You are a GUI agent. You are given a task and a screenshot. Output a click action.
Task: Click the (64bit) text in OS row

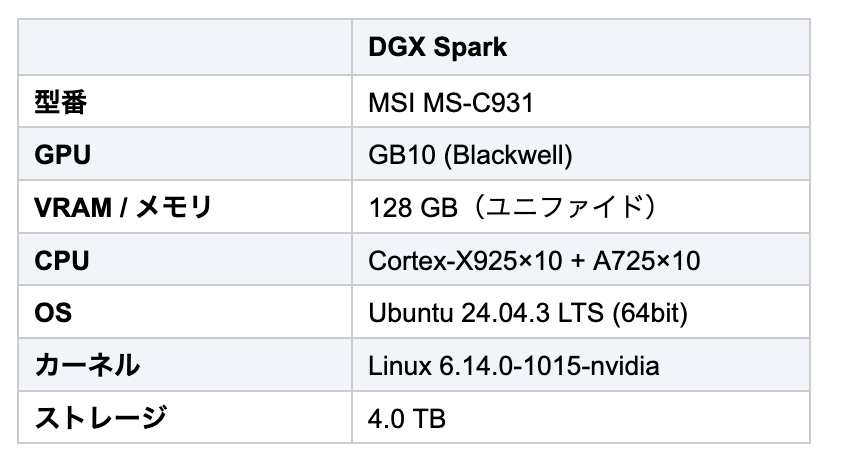pos(650,313)
